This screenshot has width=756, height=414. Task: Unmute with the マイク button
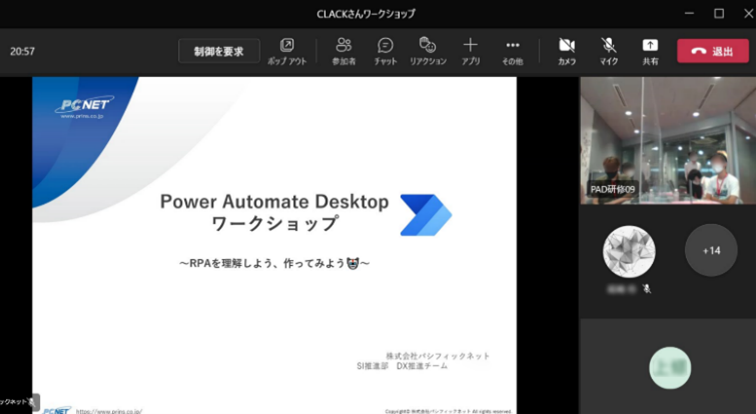click(608, 52)
